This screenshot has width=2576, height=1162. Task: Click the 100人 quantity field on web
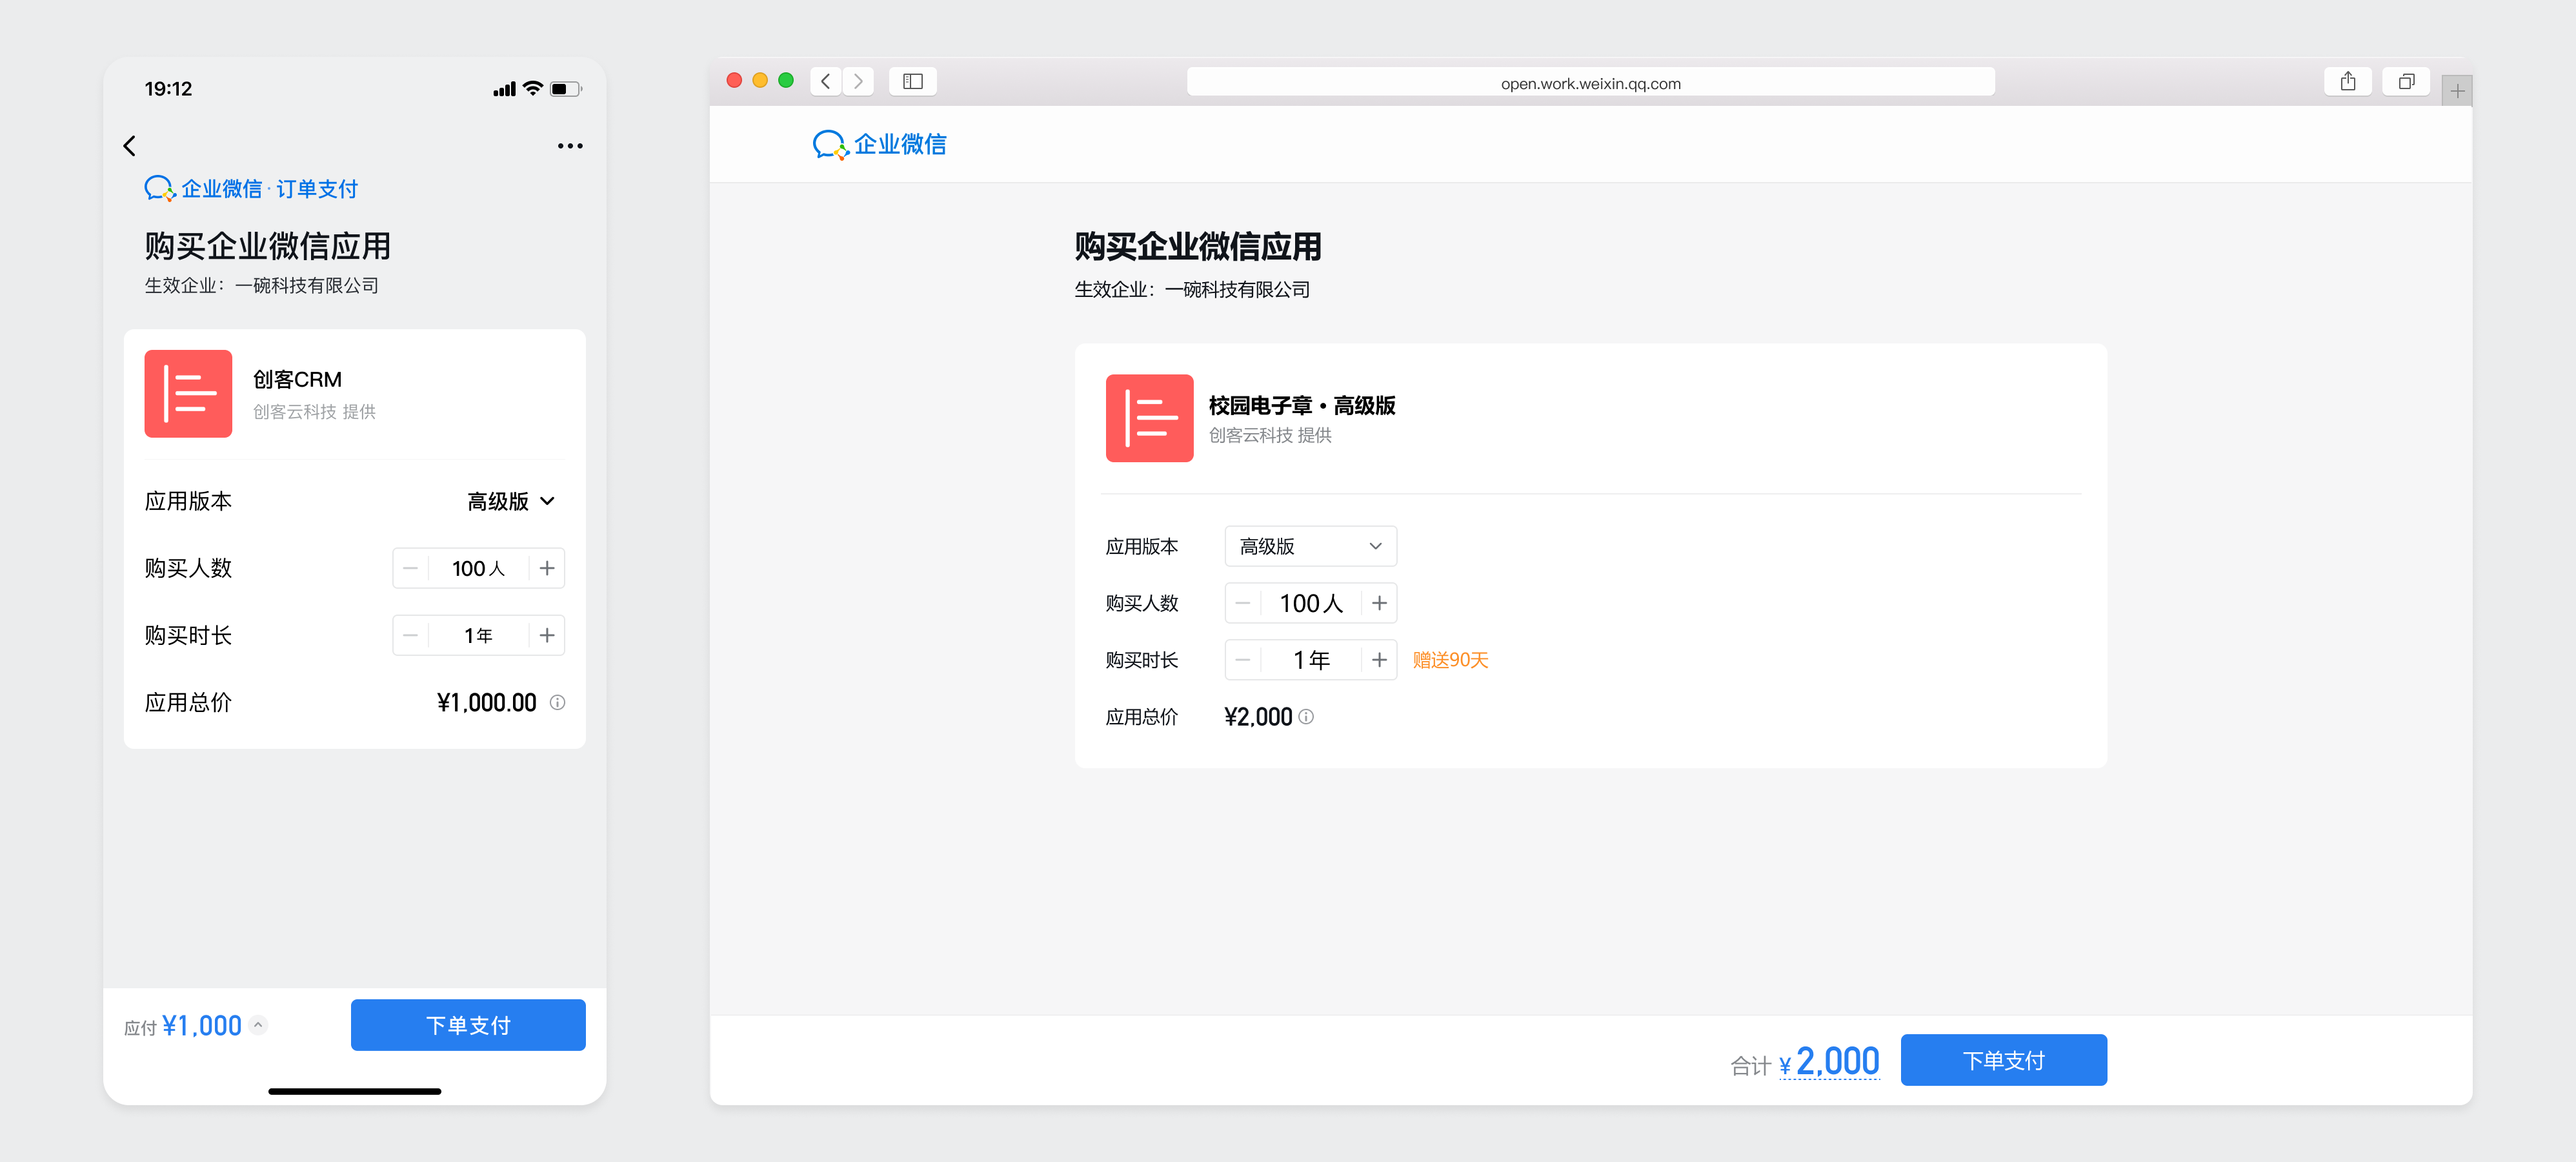click(x=1311, y=603)
